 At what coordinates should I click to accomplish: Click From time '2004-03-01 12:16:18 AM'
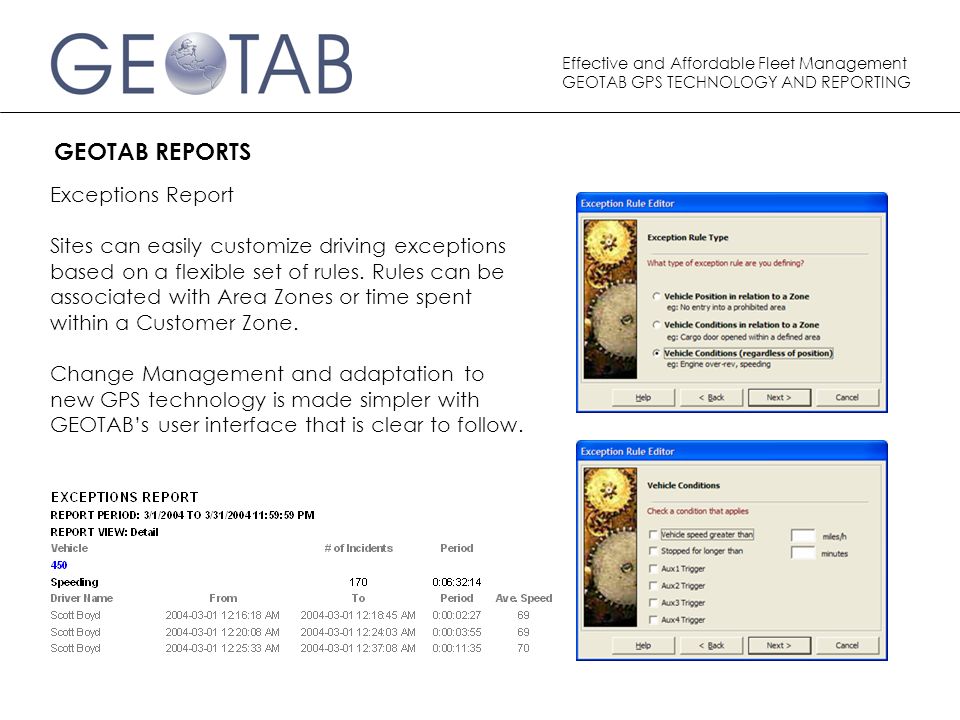222,615
